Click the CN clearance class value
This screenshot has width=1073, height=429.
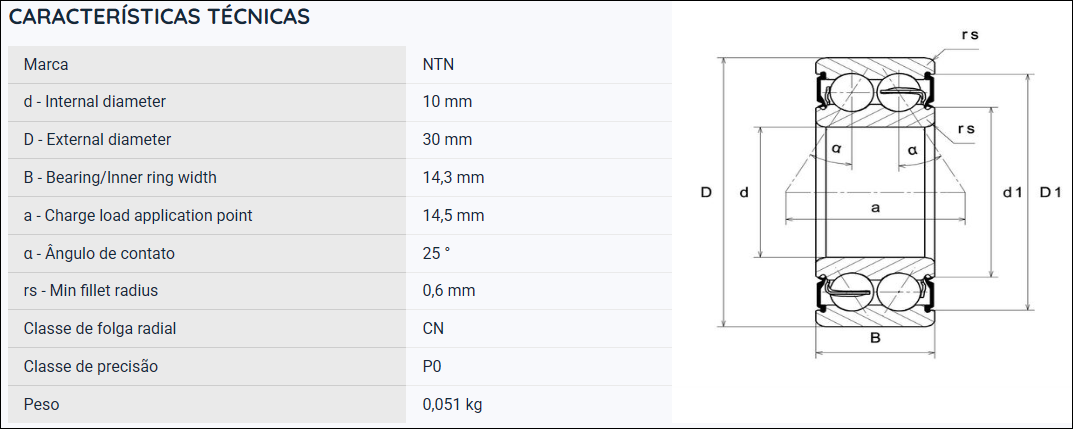point(433,328)
